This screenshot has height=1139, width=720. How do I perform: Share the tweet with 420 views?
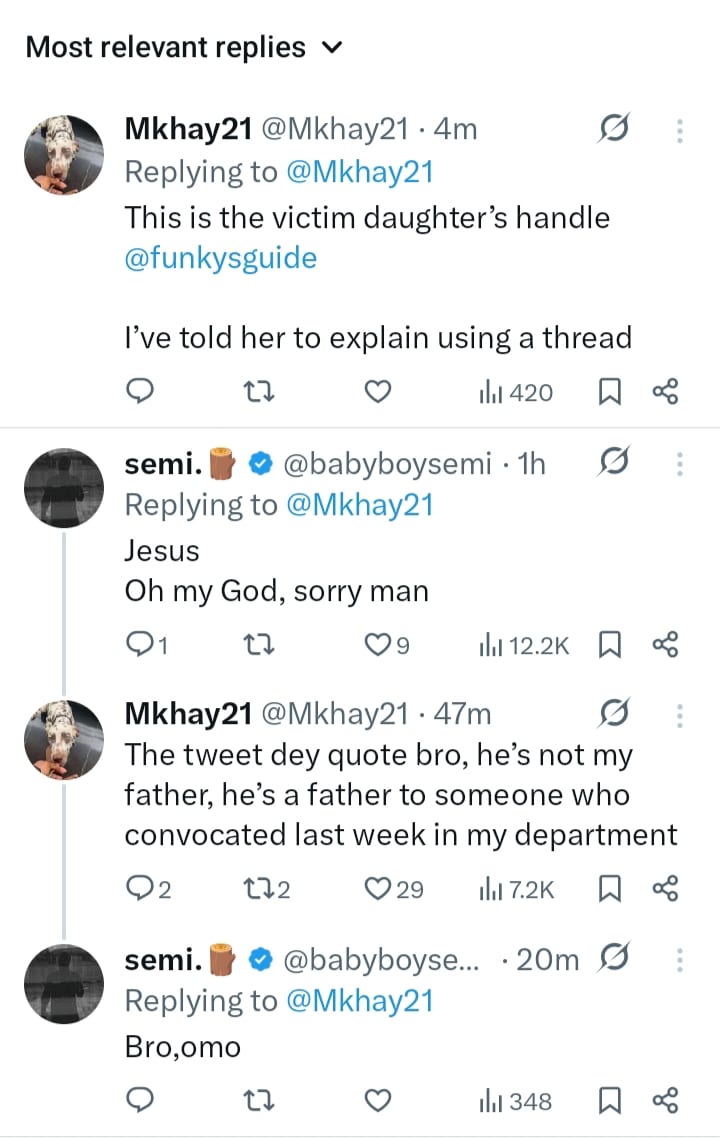(665, 393)
